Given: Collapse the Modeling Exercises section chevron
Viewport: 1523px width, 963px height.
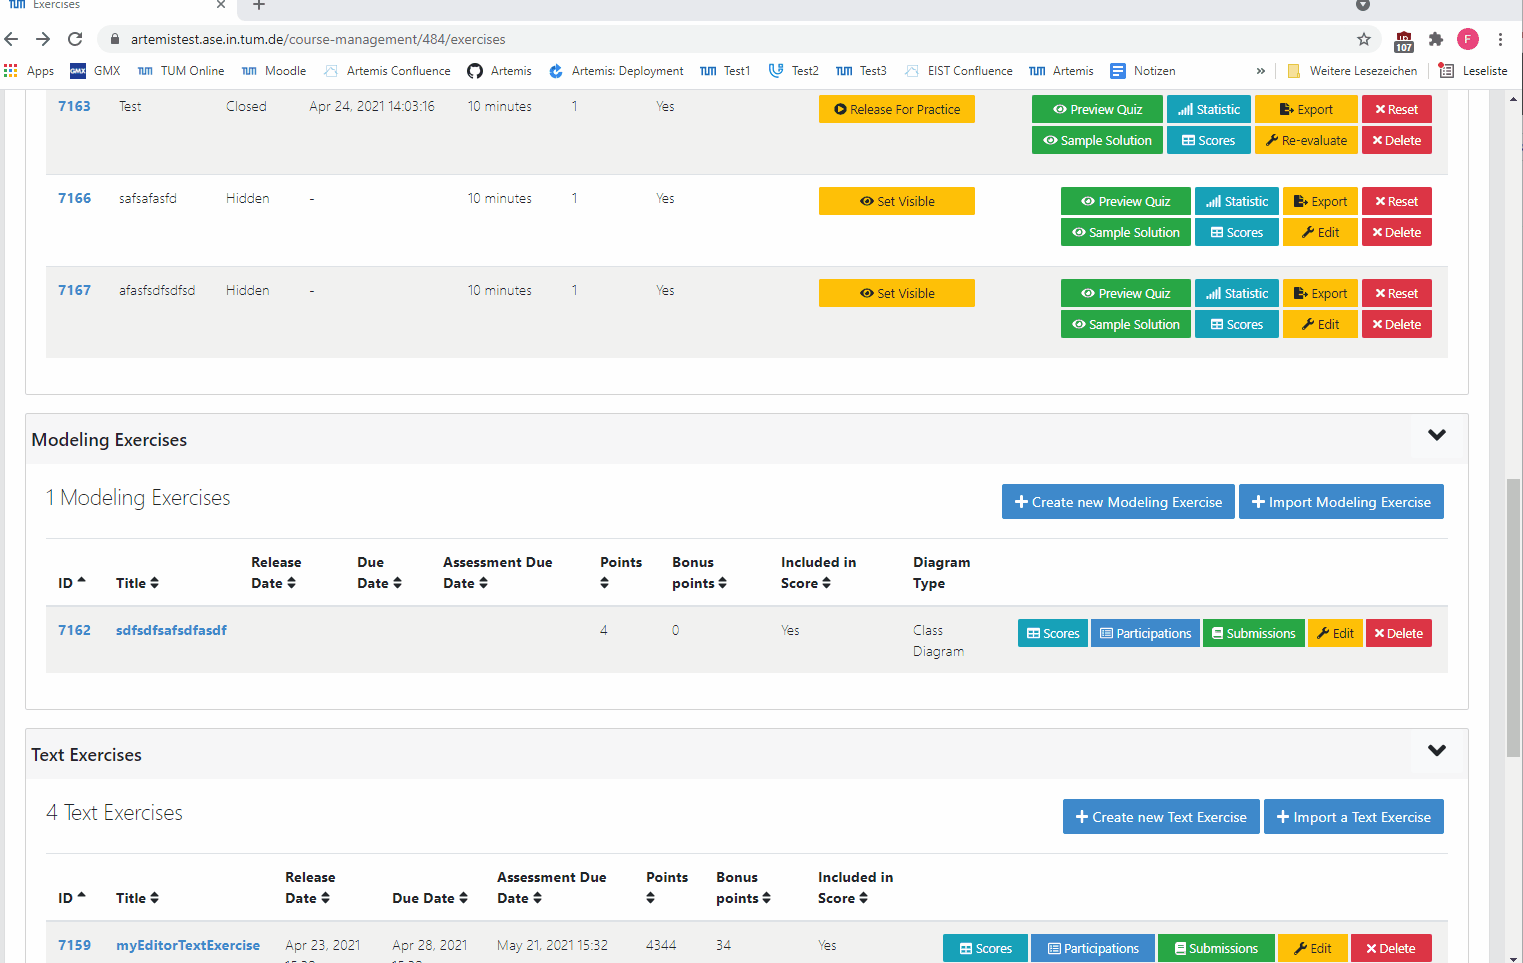Looking at the screenshot, I should pos(1437,435).
